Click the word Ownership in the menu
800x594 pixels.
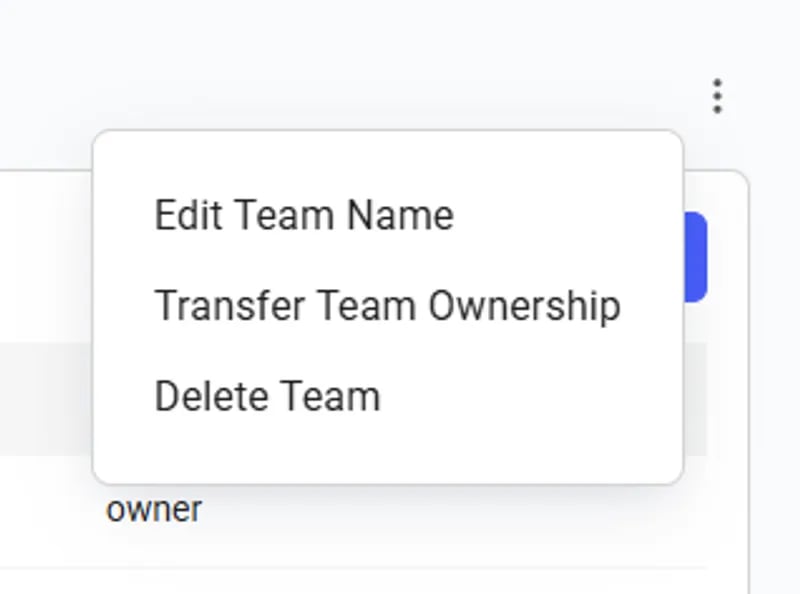point(524,307)
